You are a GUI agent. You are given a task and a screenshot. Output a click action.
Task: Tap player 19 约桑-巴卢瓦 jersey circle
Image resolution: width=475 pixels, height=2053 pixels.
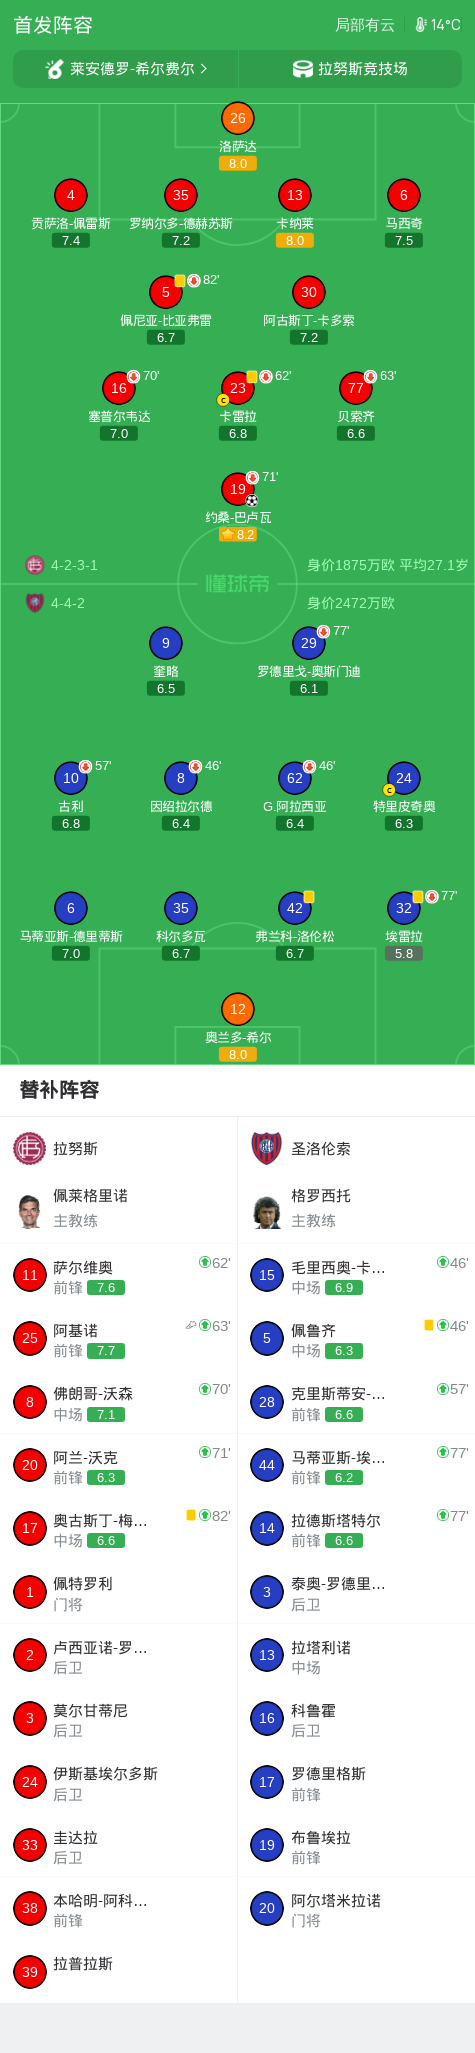pyautogui.click(x=238, y=489)
